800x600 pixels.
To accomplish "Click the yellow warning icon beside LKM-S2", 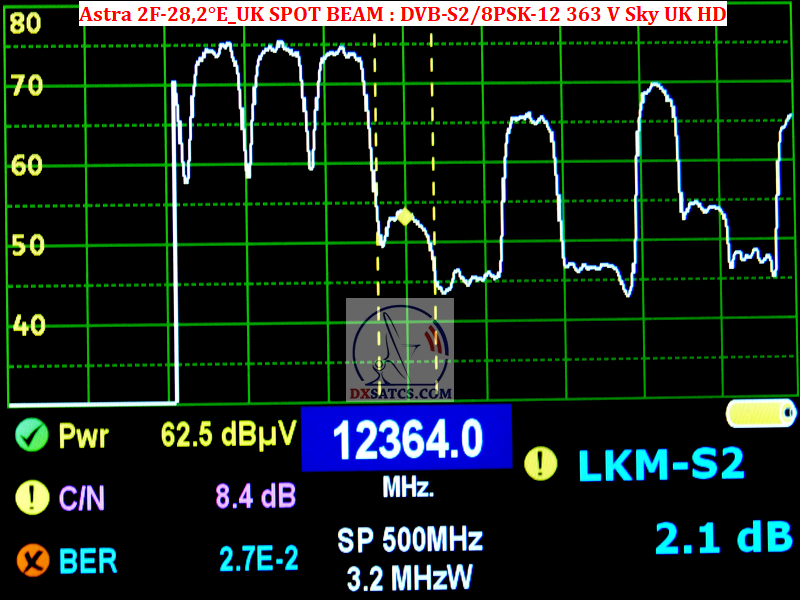I will (x=541, y=462).
